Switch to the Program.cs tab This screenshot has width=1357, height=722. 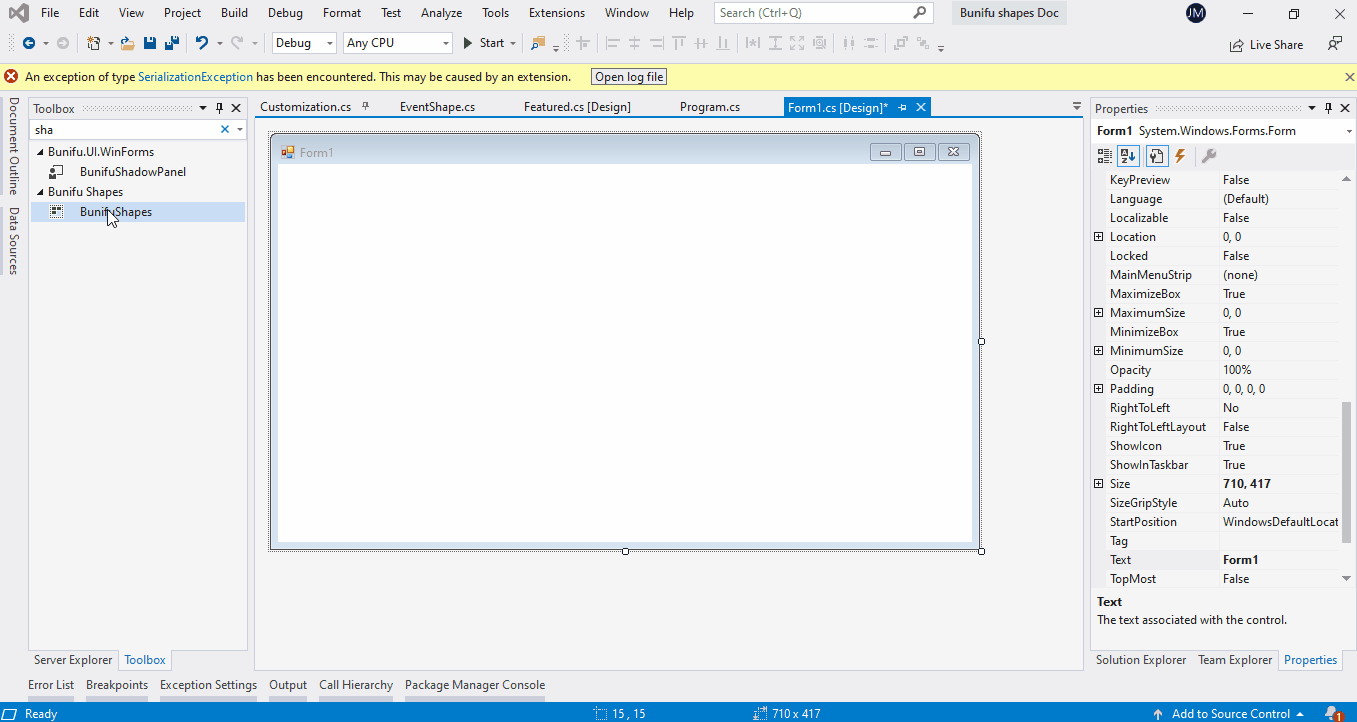pos(710,107)
